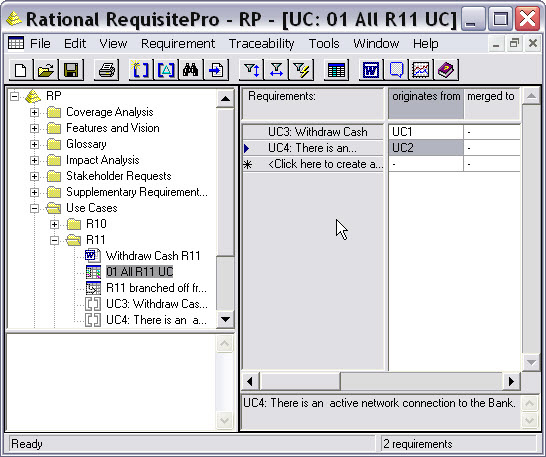The image size is (546, 457).
Task: Open the Traceability menu
Action: [x=262, y=44]
